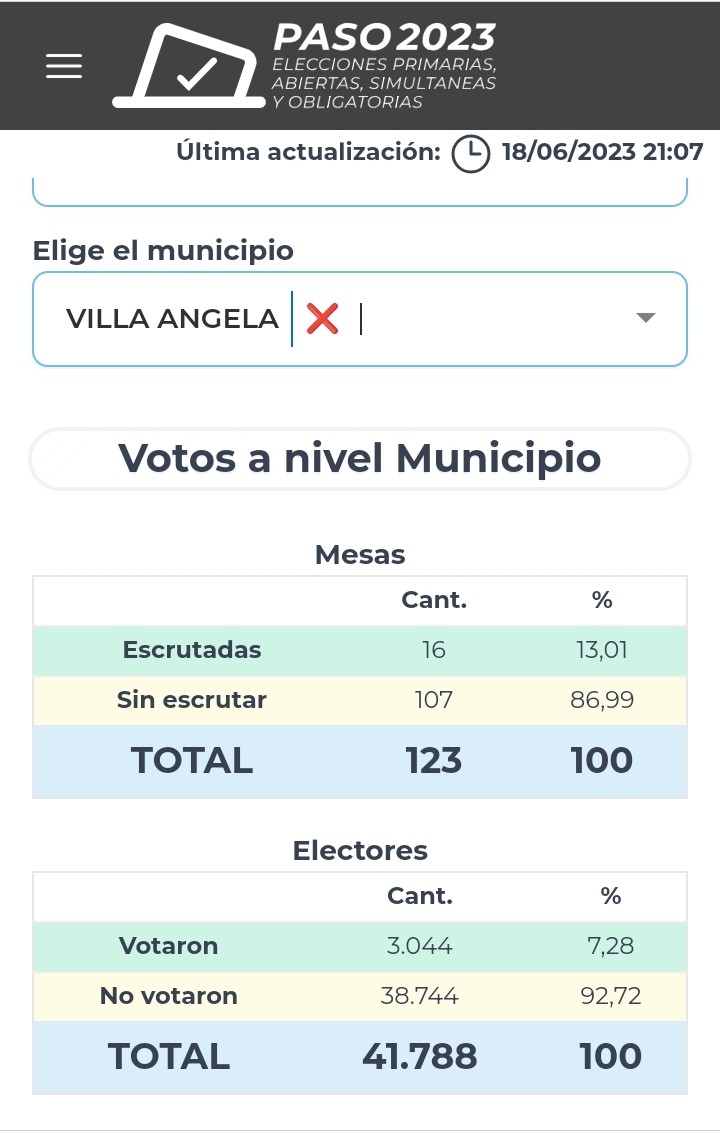720x1131 pixels.
Task: Click the Cant. column header in Mesas
Action: click(434, 600)
